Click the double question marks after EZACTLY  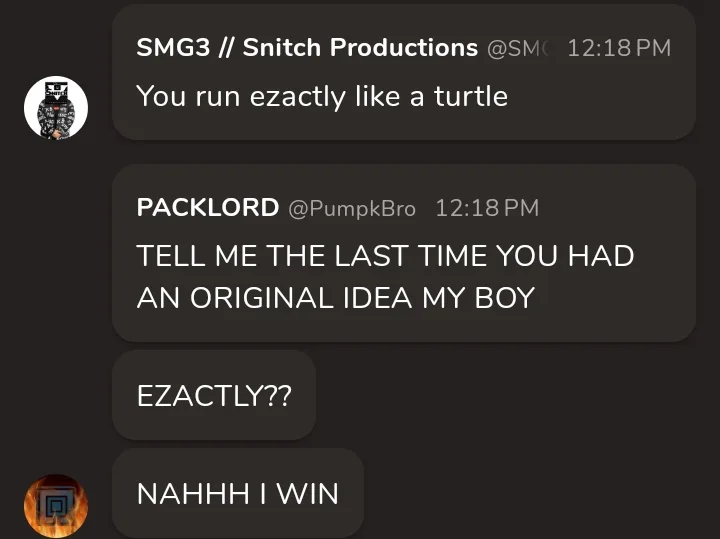click(278, 395)
